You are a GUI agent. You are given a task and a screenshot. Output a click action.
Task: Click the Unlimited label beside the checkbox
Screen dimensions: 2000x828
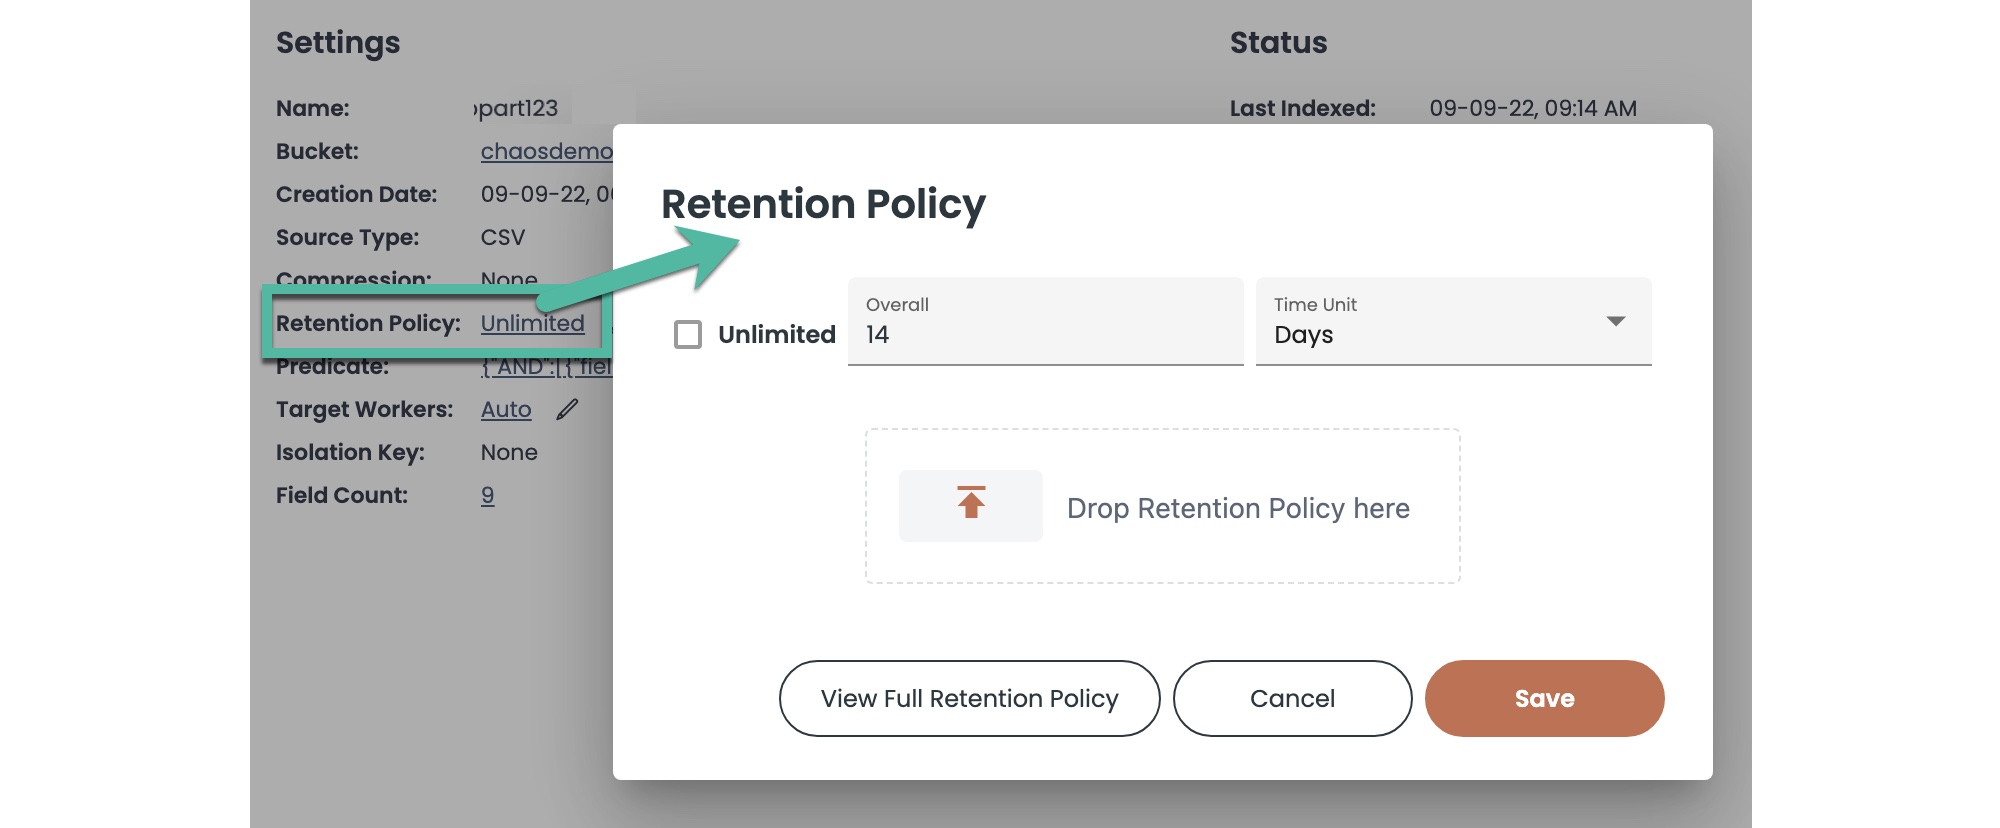[x=776, y=334]
